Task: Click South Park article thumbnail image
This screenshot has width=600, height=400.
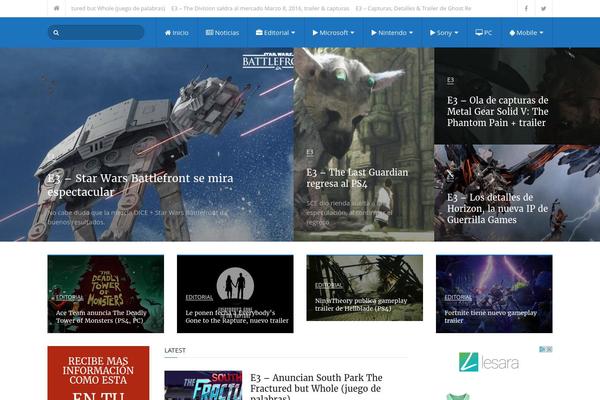Action: tap(203, 385)
